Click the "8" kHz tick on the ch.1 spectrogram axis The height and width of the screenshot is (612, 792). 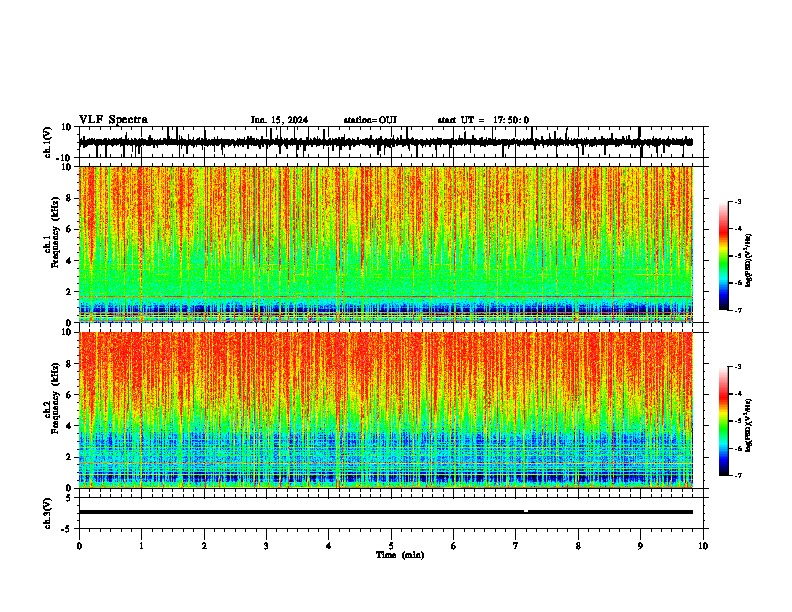69,198
